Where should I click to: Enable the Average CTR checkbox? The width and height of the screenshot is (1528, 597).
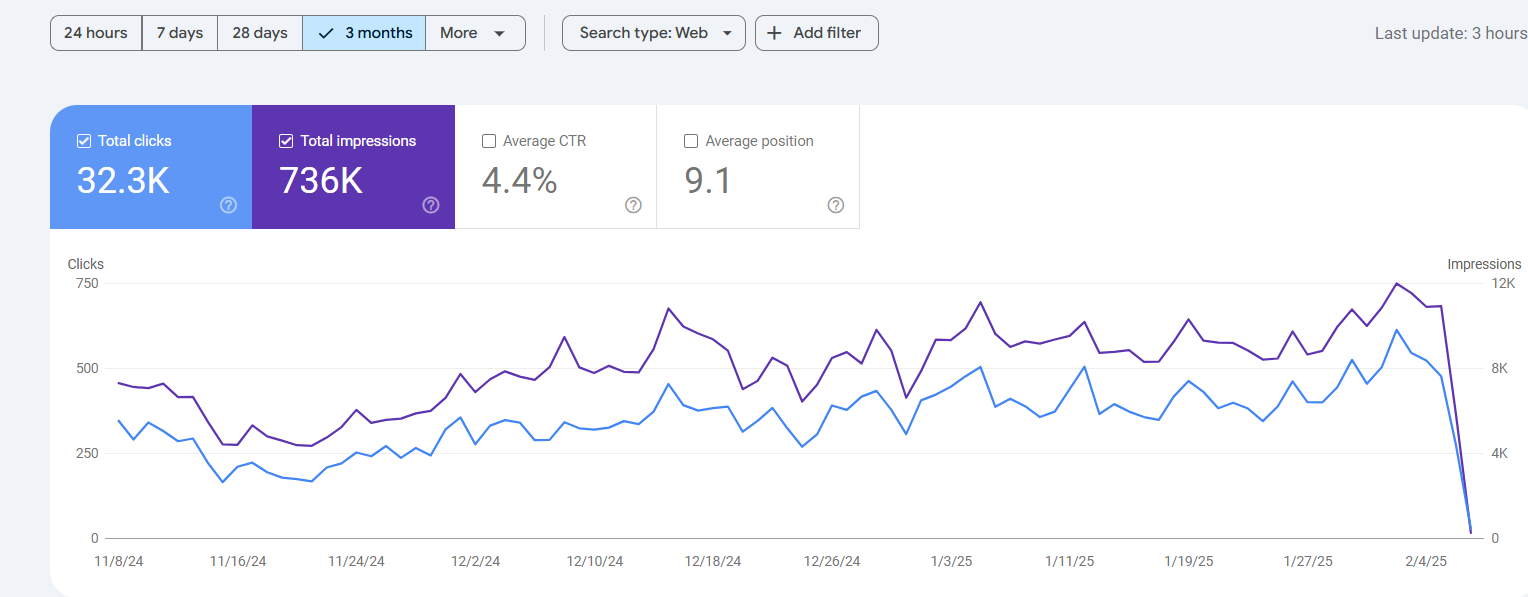pyautogui.click(x=489, y=141)
